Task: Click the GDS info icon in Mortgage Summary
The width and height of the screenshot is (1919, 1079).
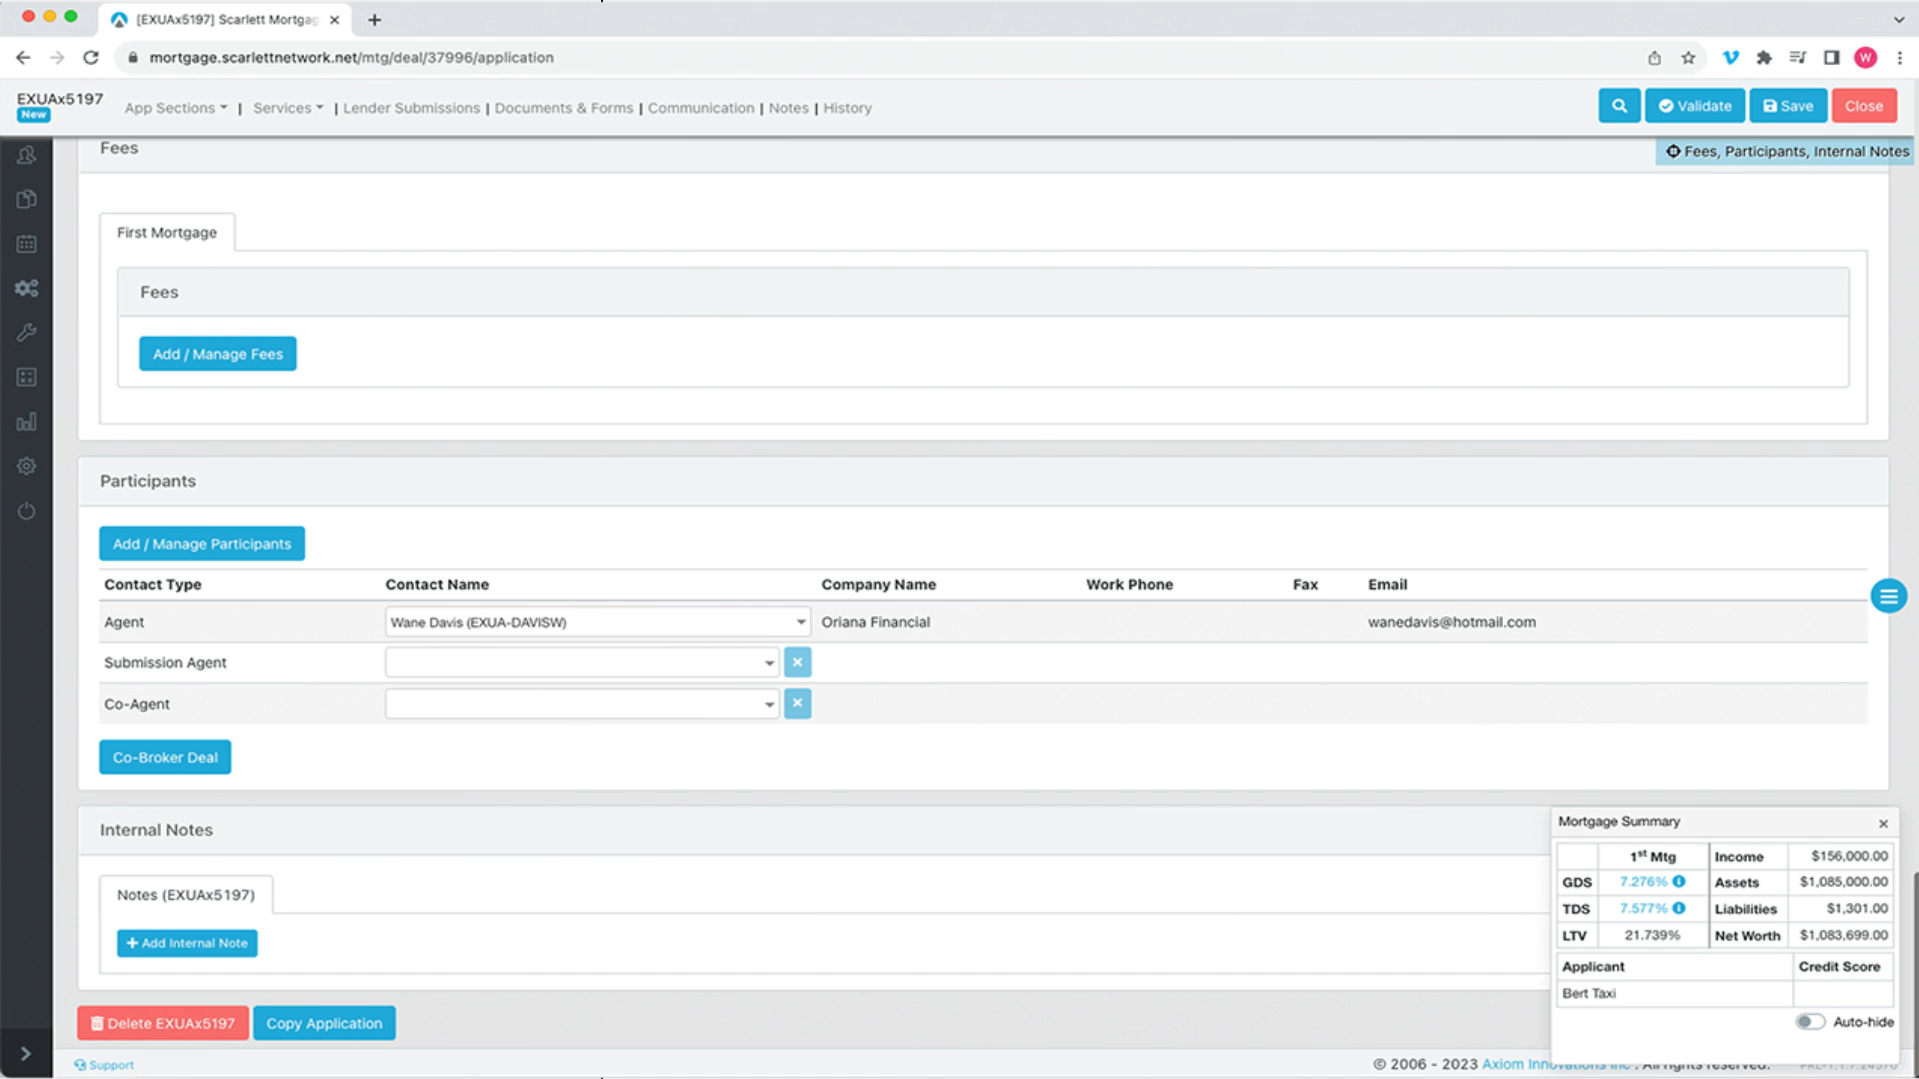Action: (x=1679, y=882)
